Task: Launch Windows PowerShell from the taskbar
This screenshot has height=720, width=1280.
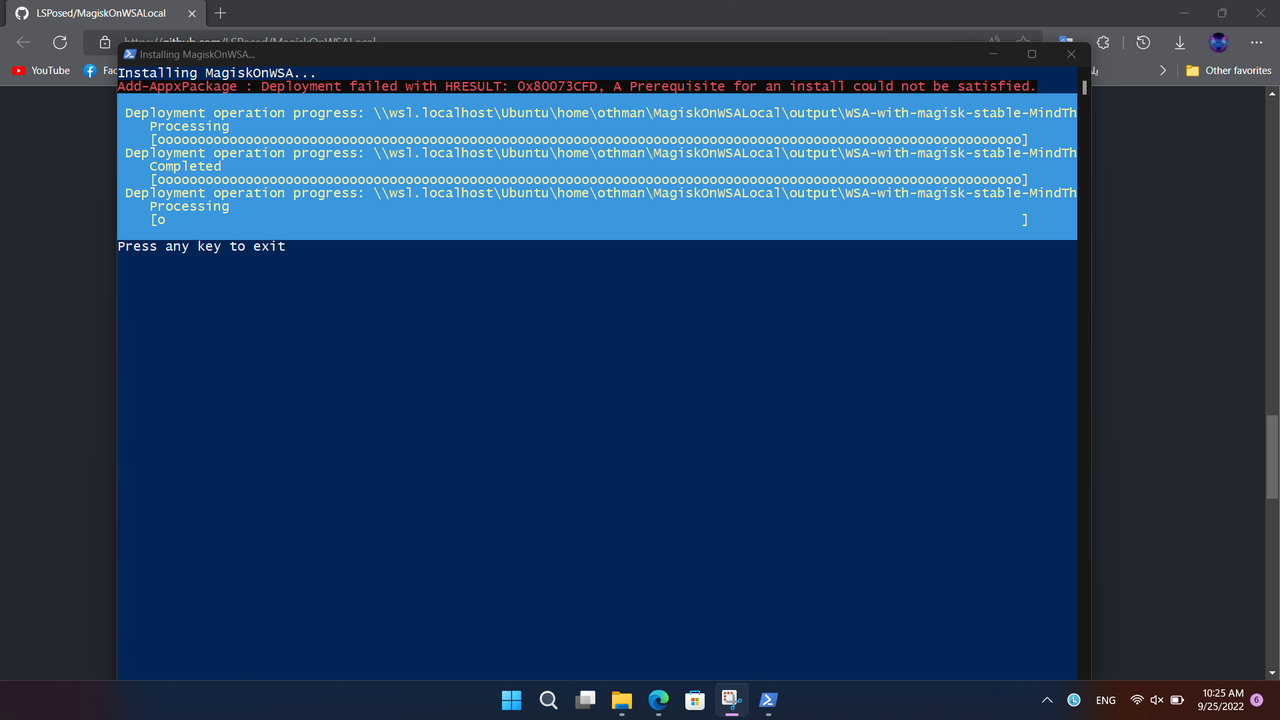Action: [768, 700]
